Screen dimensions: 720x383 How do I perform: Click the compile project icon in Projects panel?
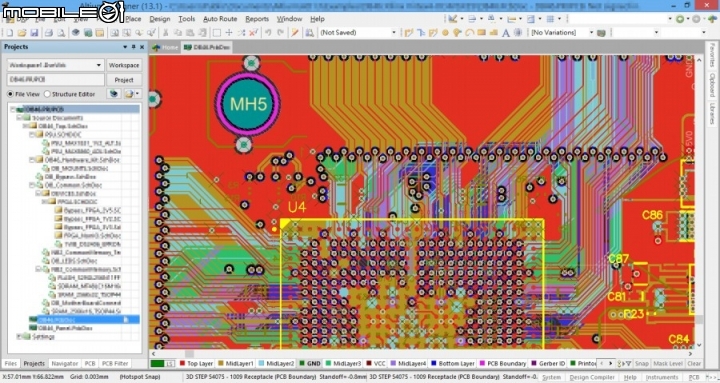click(x=114, y=94)
